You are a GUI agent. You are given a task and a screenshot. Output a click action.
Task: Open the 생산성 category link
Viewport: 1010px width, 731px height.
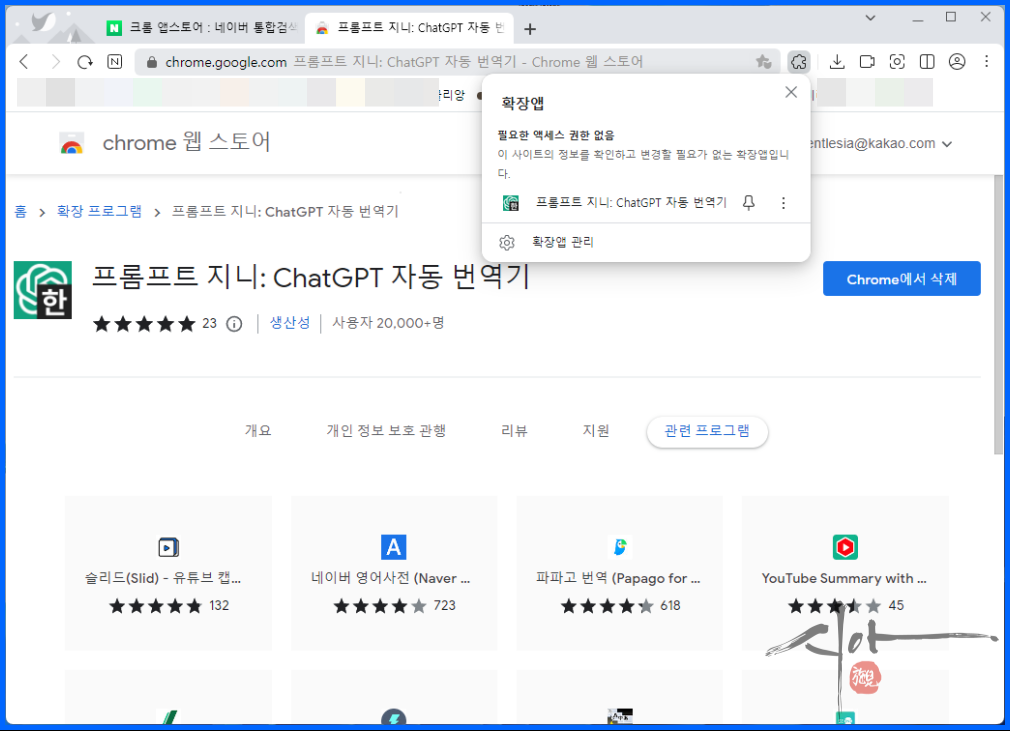click(x=289, y=323)
